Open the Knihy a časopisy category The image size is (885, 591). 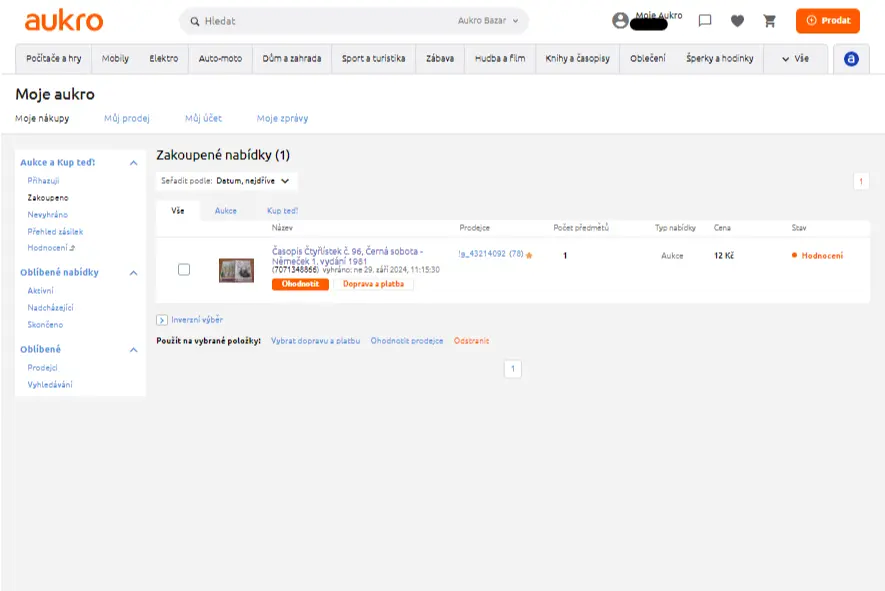point(577,59)
